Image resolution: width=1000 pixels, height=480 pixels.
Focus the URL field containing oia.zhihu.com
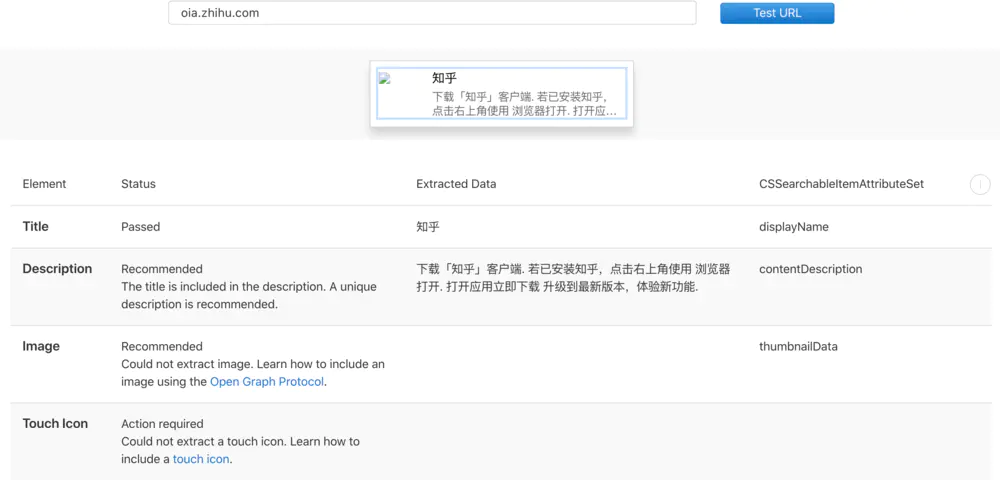(432, 13)
